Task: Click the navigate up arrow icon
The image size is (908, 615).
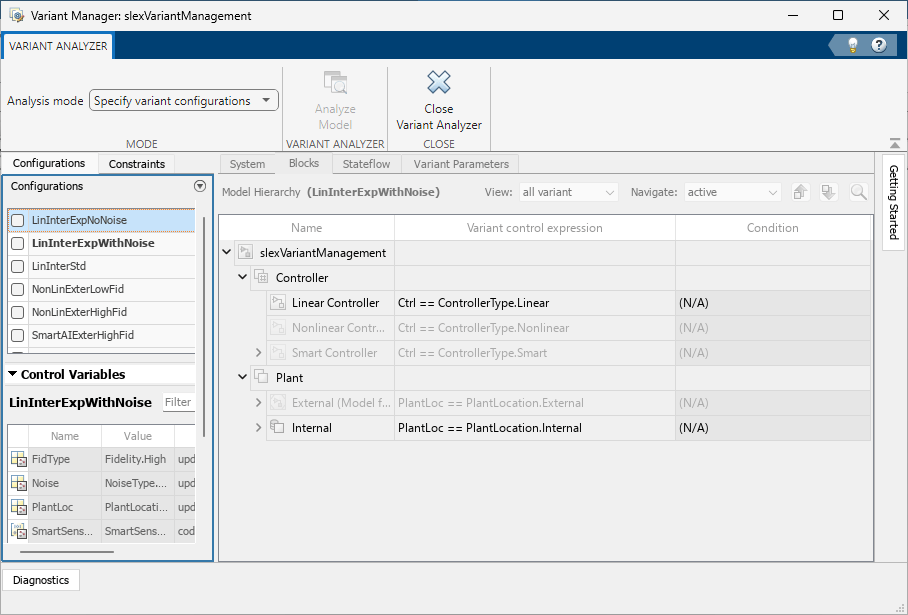Action: [800, 192]
